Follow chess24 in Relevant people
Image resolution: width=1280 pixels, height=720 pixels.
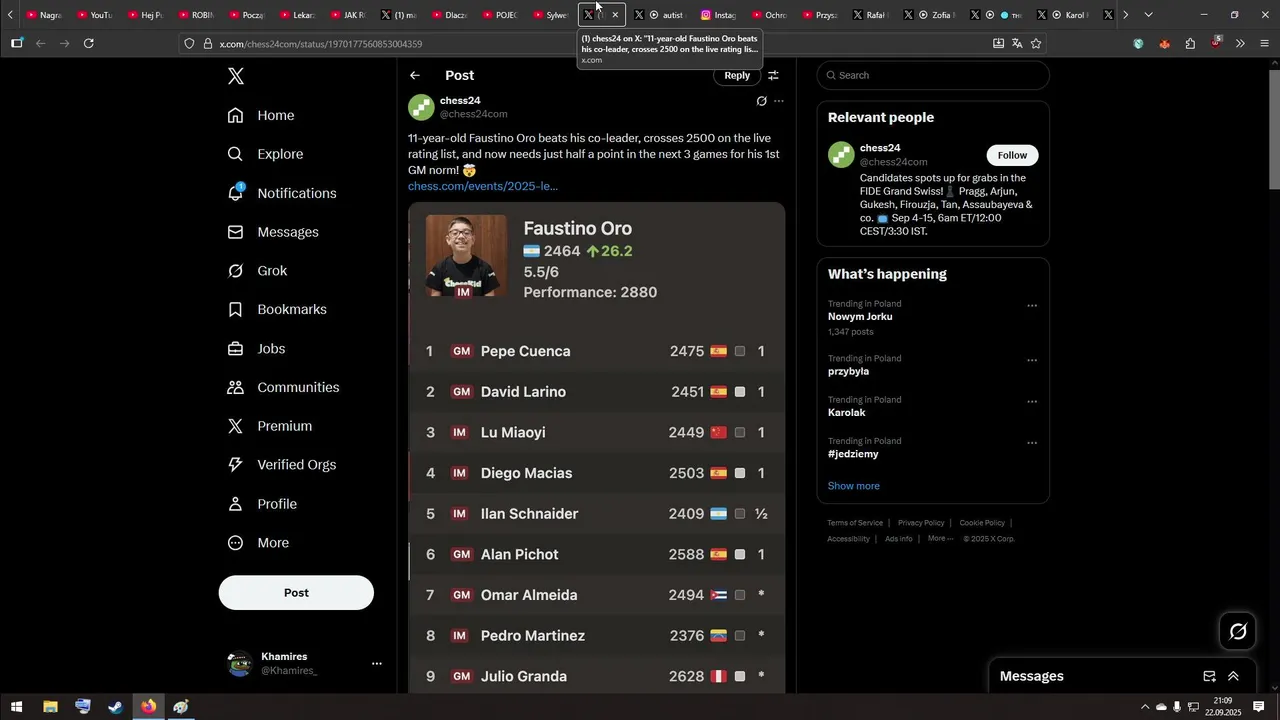[x=1012, y=155]
